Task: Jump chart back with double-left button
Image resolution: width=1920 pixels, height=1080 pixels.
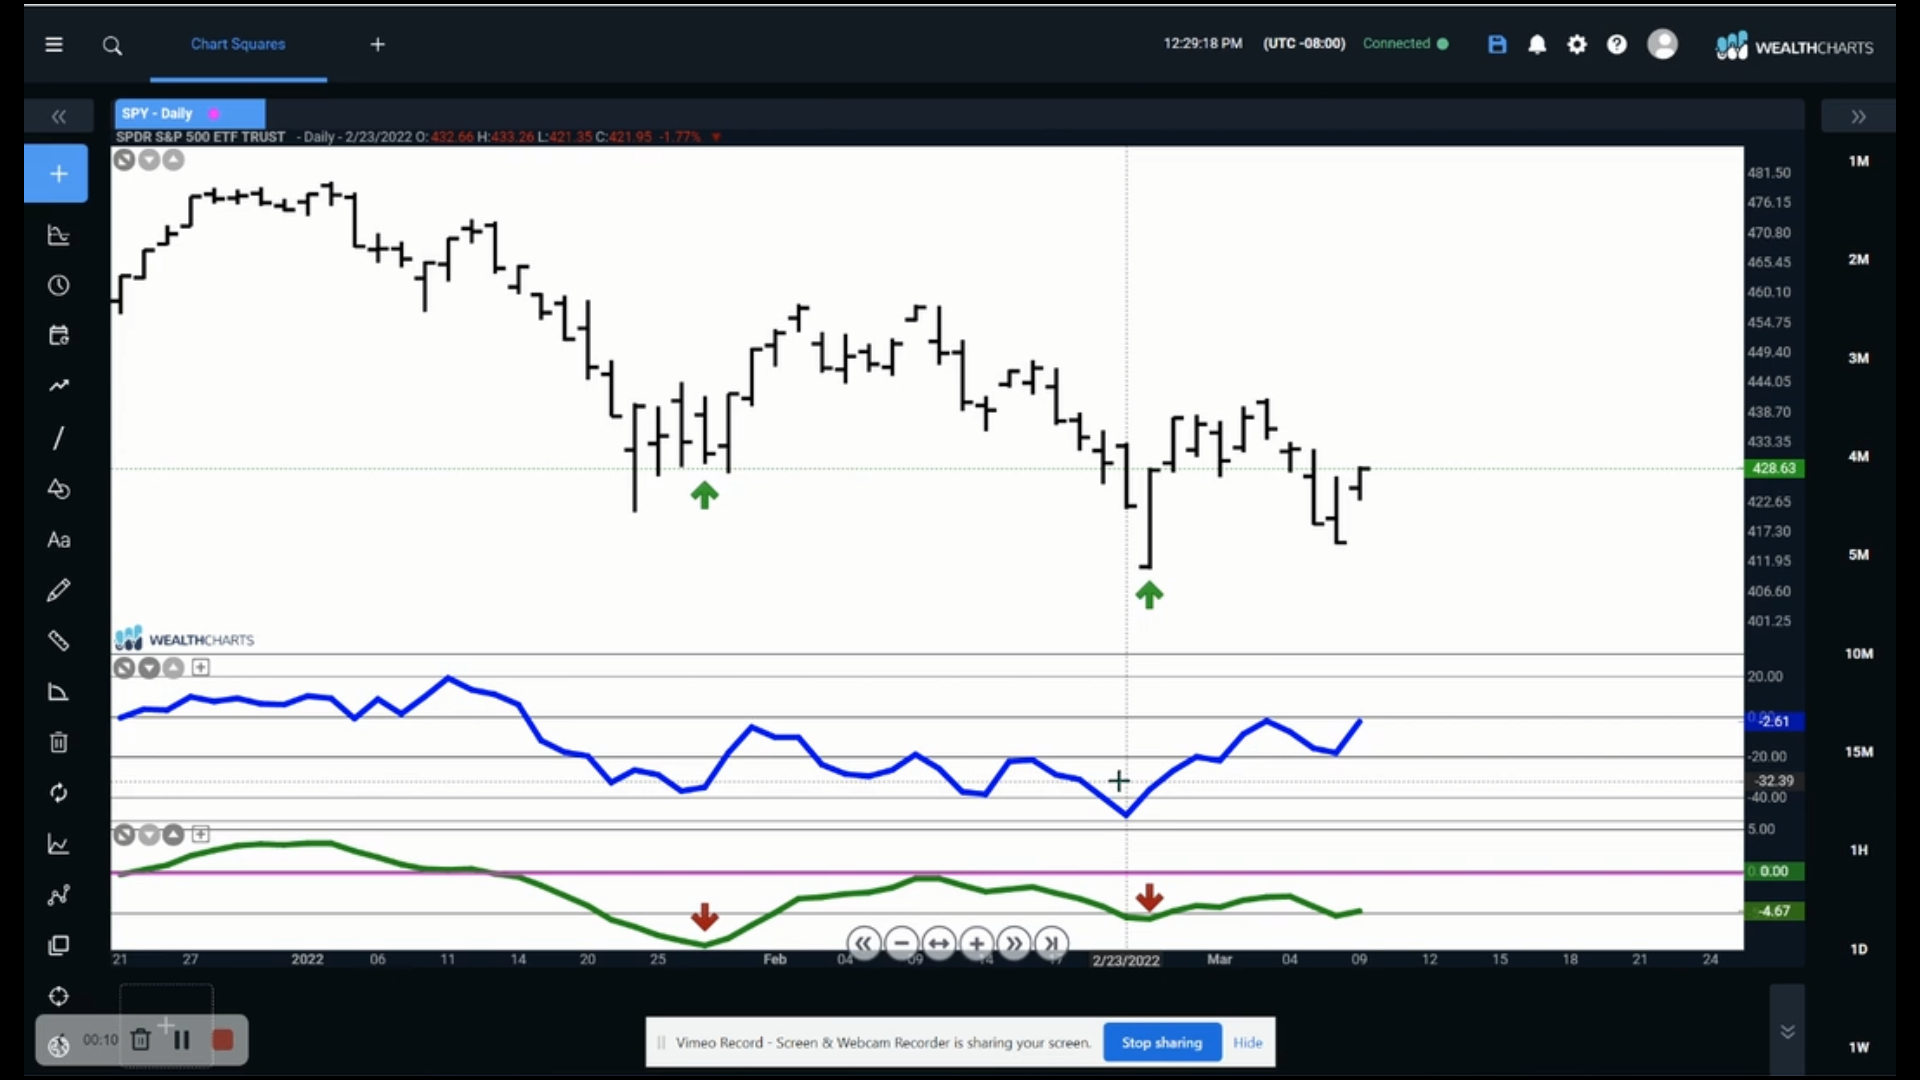Action: tap(864, 943)
